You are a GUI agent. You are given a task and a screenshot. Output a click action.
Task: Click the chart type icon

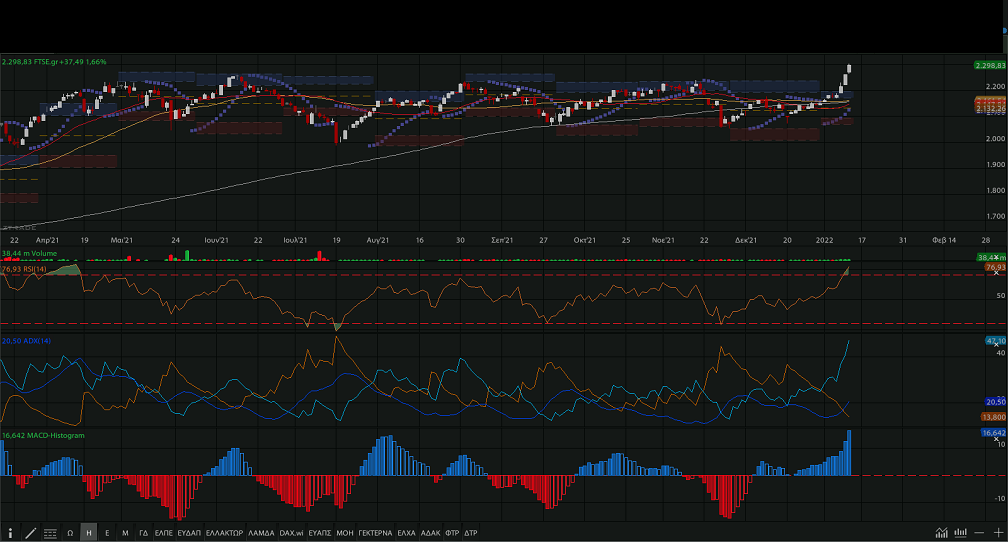pyautogui.click(x=941, y=533)
